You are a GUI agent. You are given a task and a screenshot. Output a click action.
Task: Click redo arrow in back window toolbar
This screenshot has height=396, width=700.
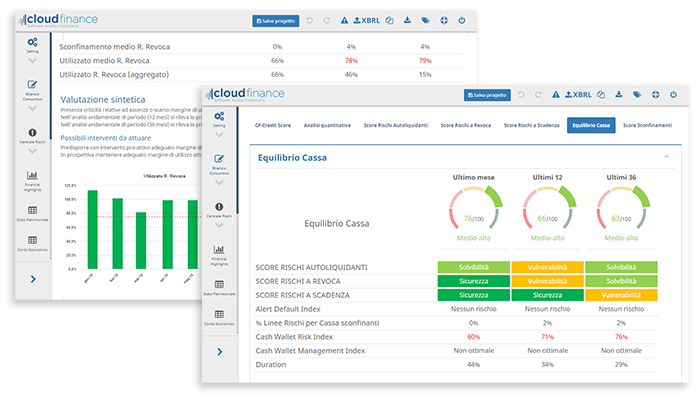[x=327, y=21]
